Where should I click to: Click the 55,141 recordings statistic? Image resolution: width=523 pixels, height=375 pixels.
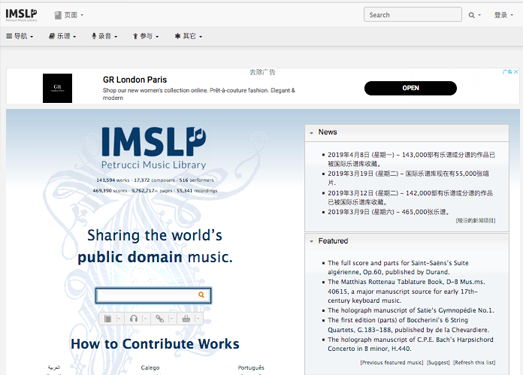[197, 191]
